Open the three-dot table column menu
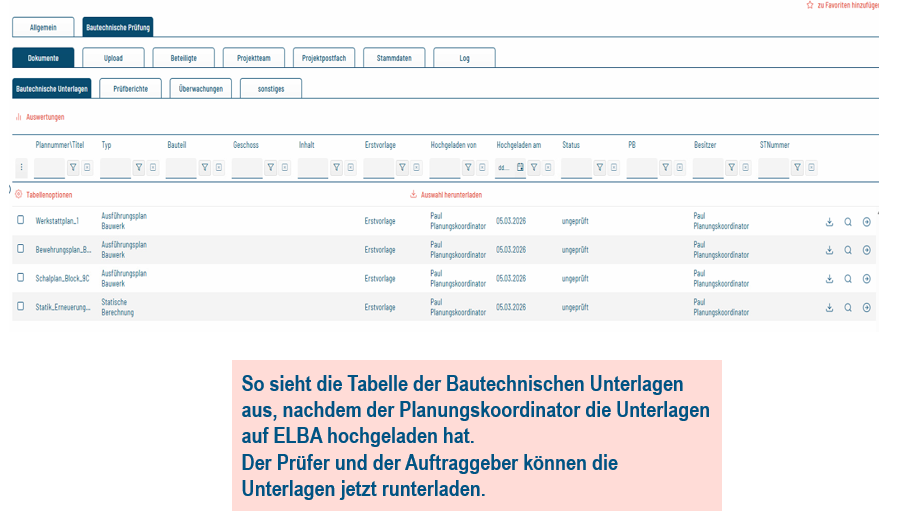This screenshot has width=912, height=520. tap(22, 168)
